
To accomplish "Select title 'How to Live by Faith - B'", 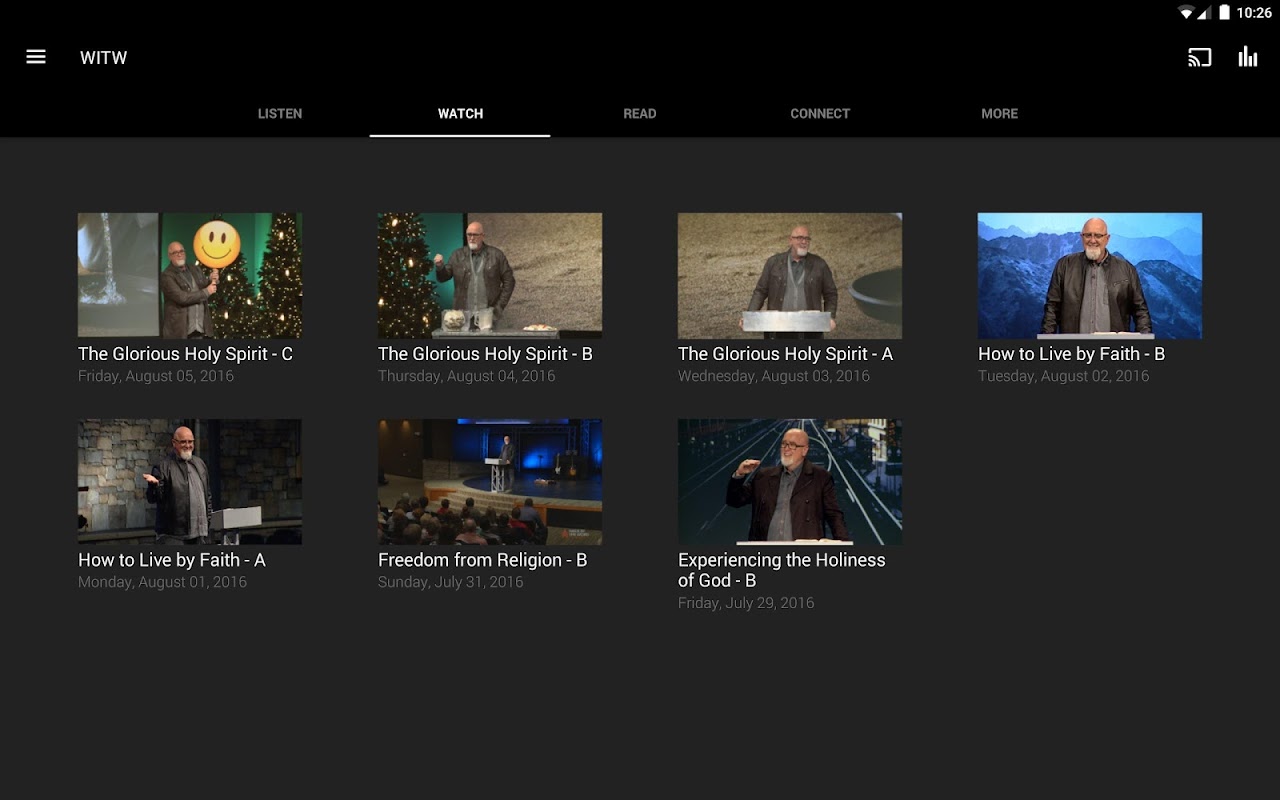I will [1072, 354].
